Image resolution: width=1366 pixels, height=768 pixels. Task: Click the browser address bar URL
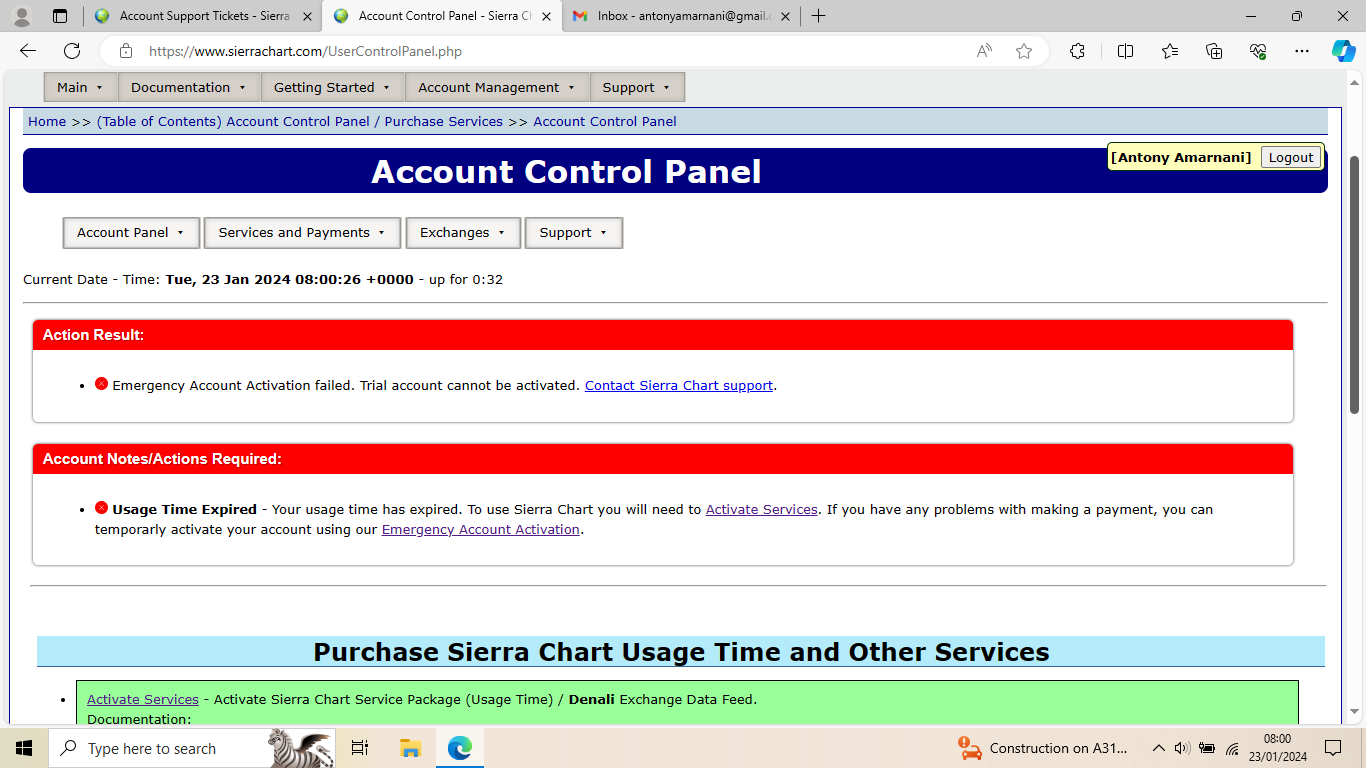305,51
